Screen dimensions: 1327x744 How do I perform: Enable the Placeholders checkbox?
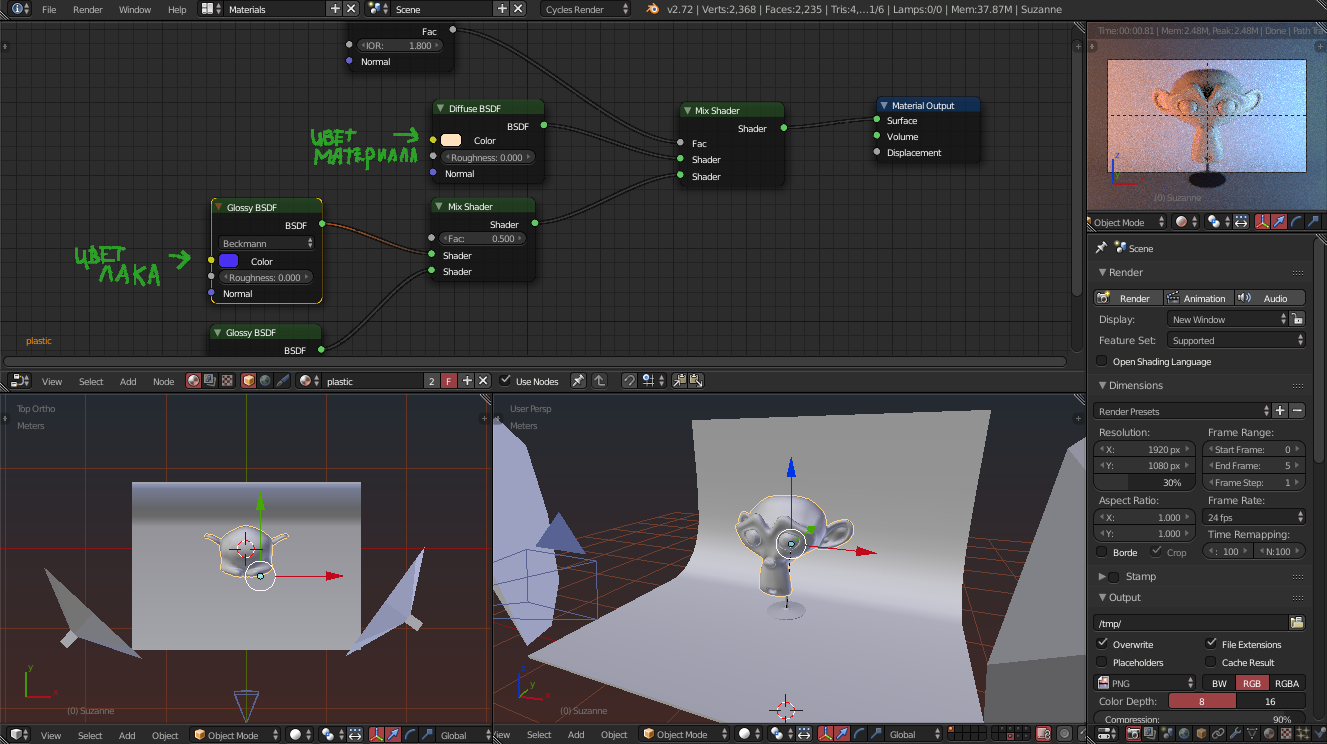[1103, 662]
